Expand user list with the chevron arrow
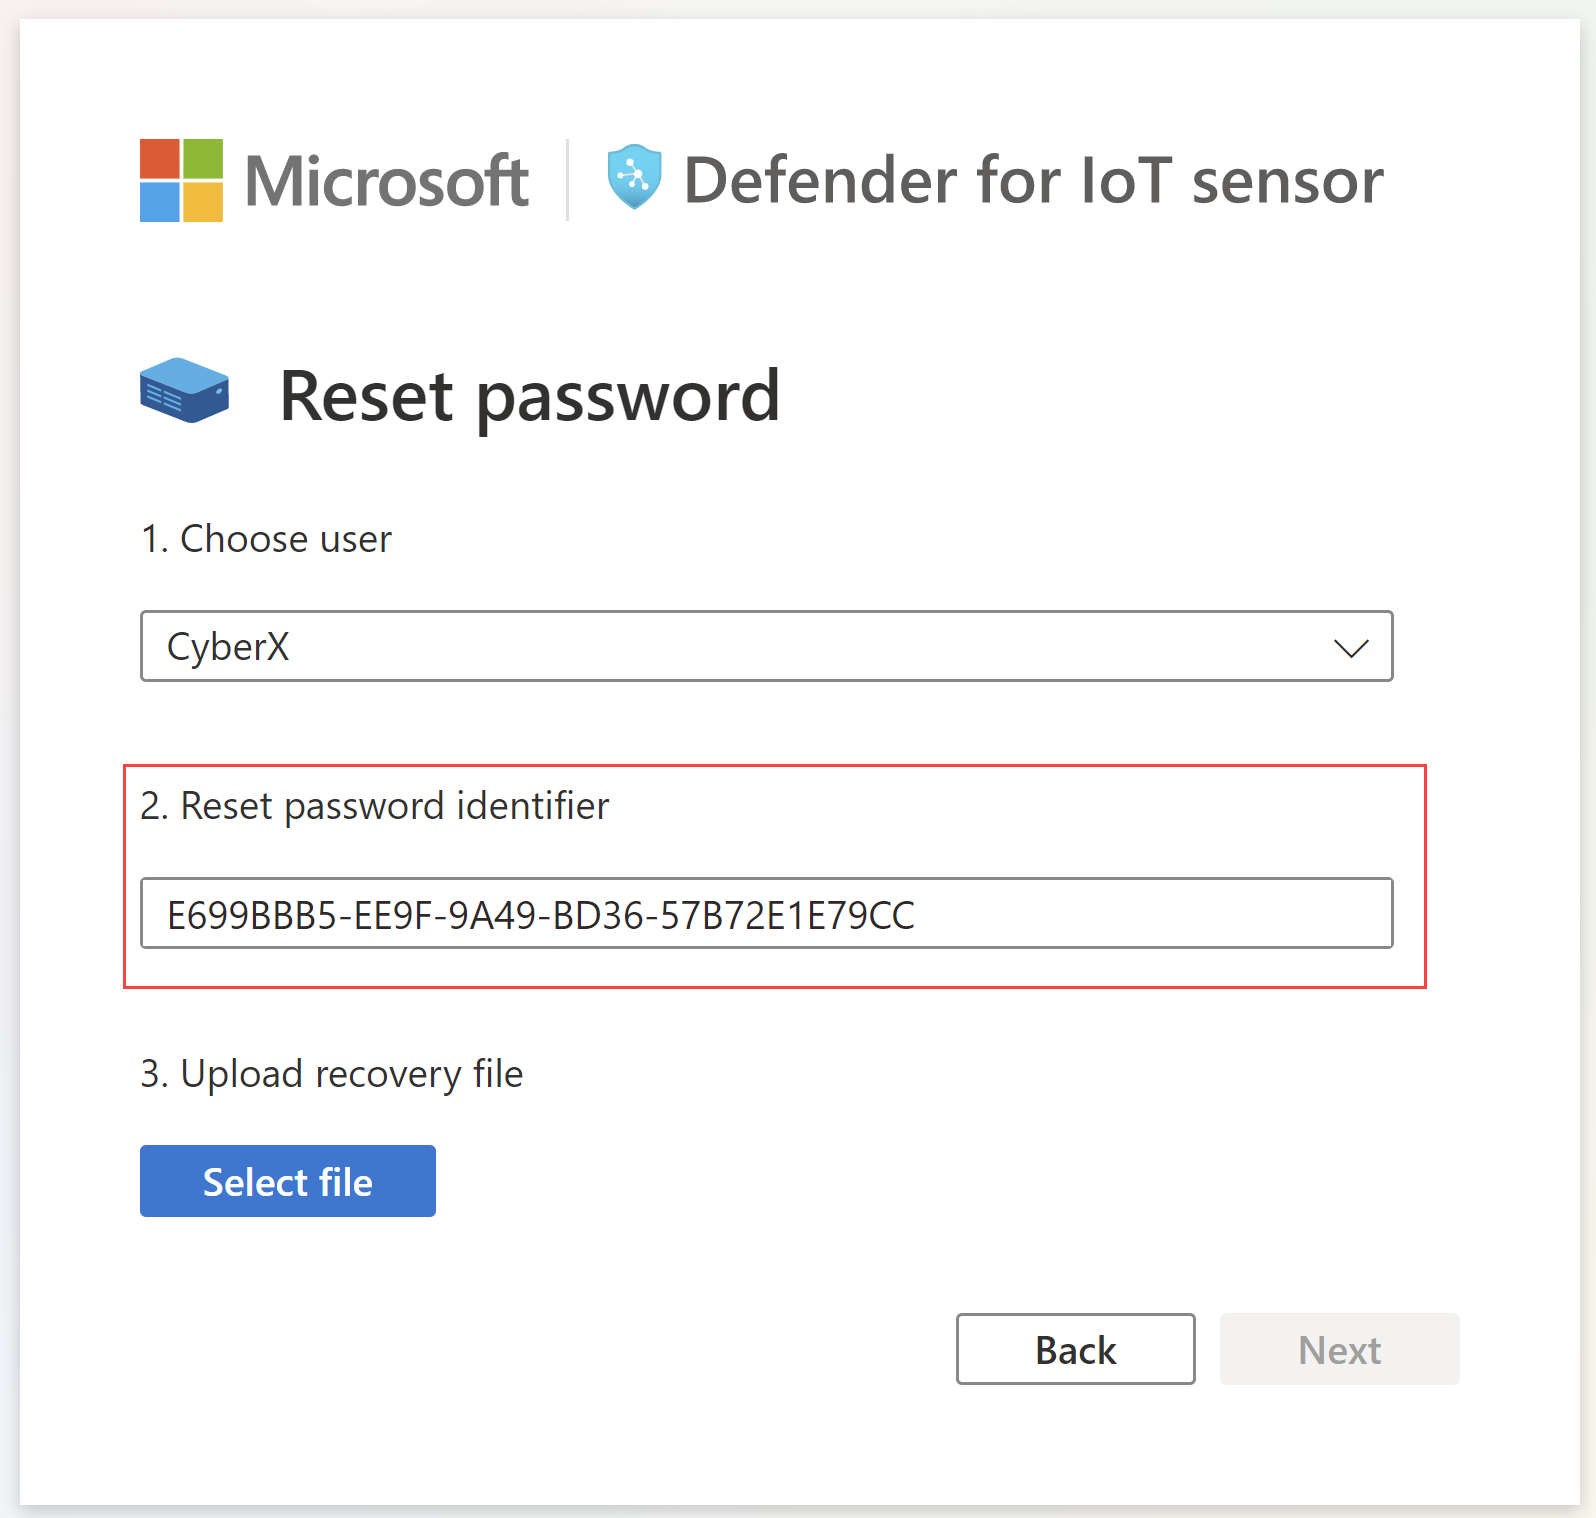This screenshot has height=1518, width=1596. tap(1351, 648)
